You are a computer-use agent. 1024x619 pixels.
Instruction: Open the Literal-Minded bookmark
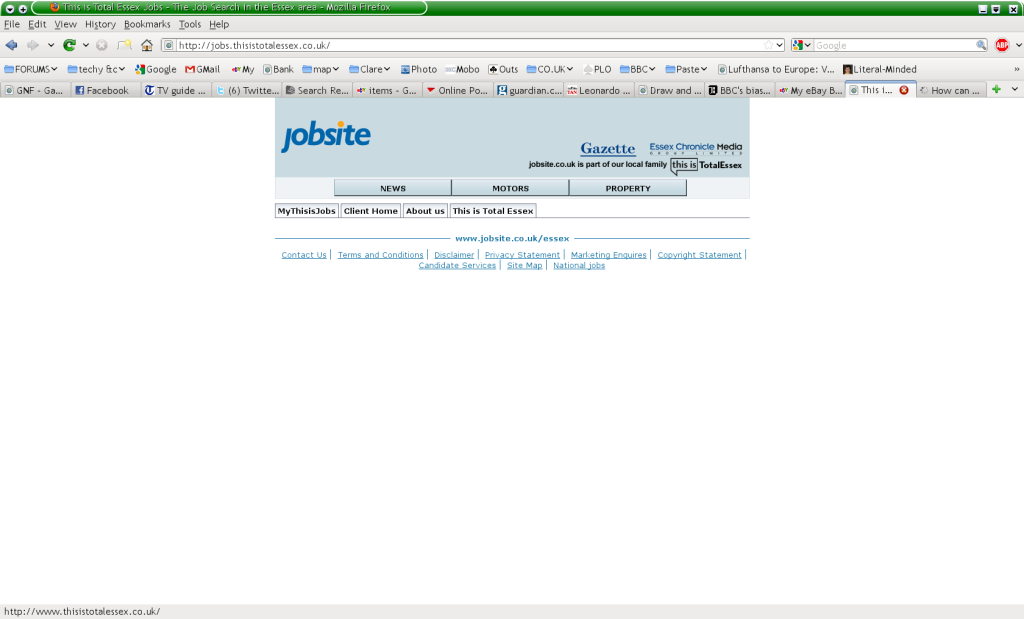[880, 69]
